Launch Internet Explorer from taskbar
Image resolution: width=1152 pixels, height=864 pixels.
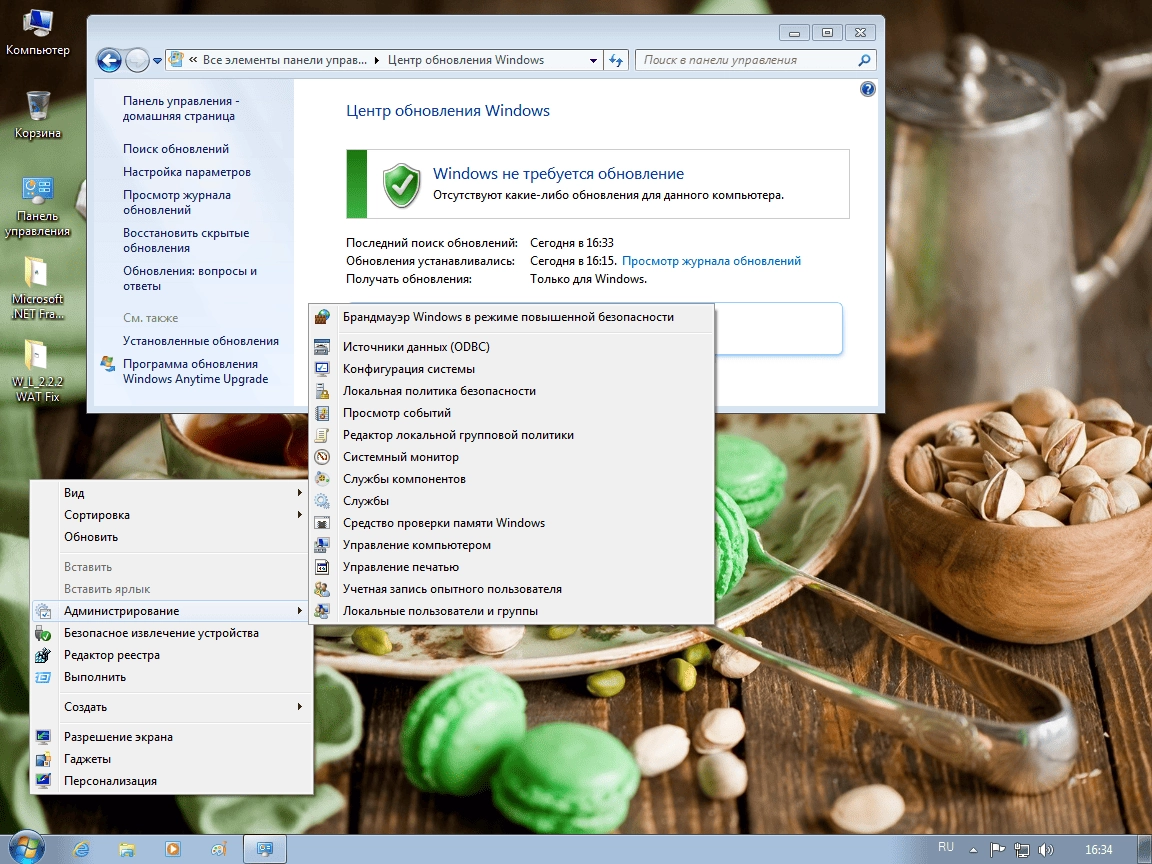tap(81, 849)
